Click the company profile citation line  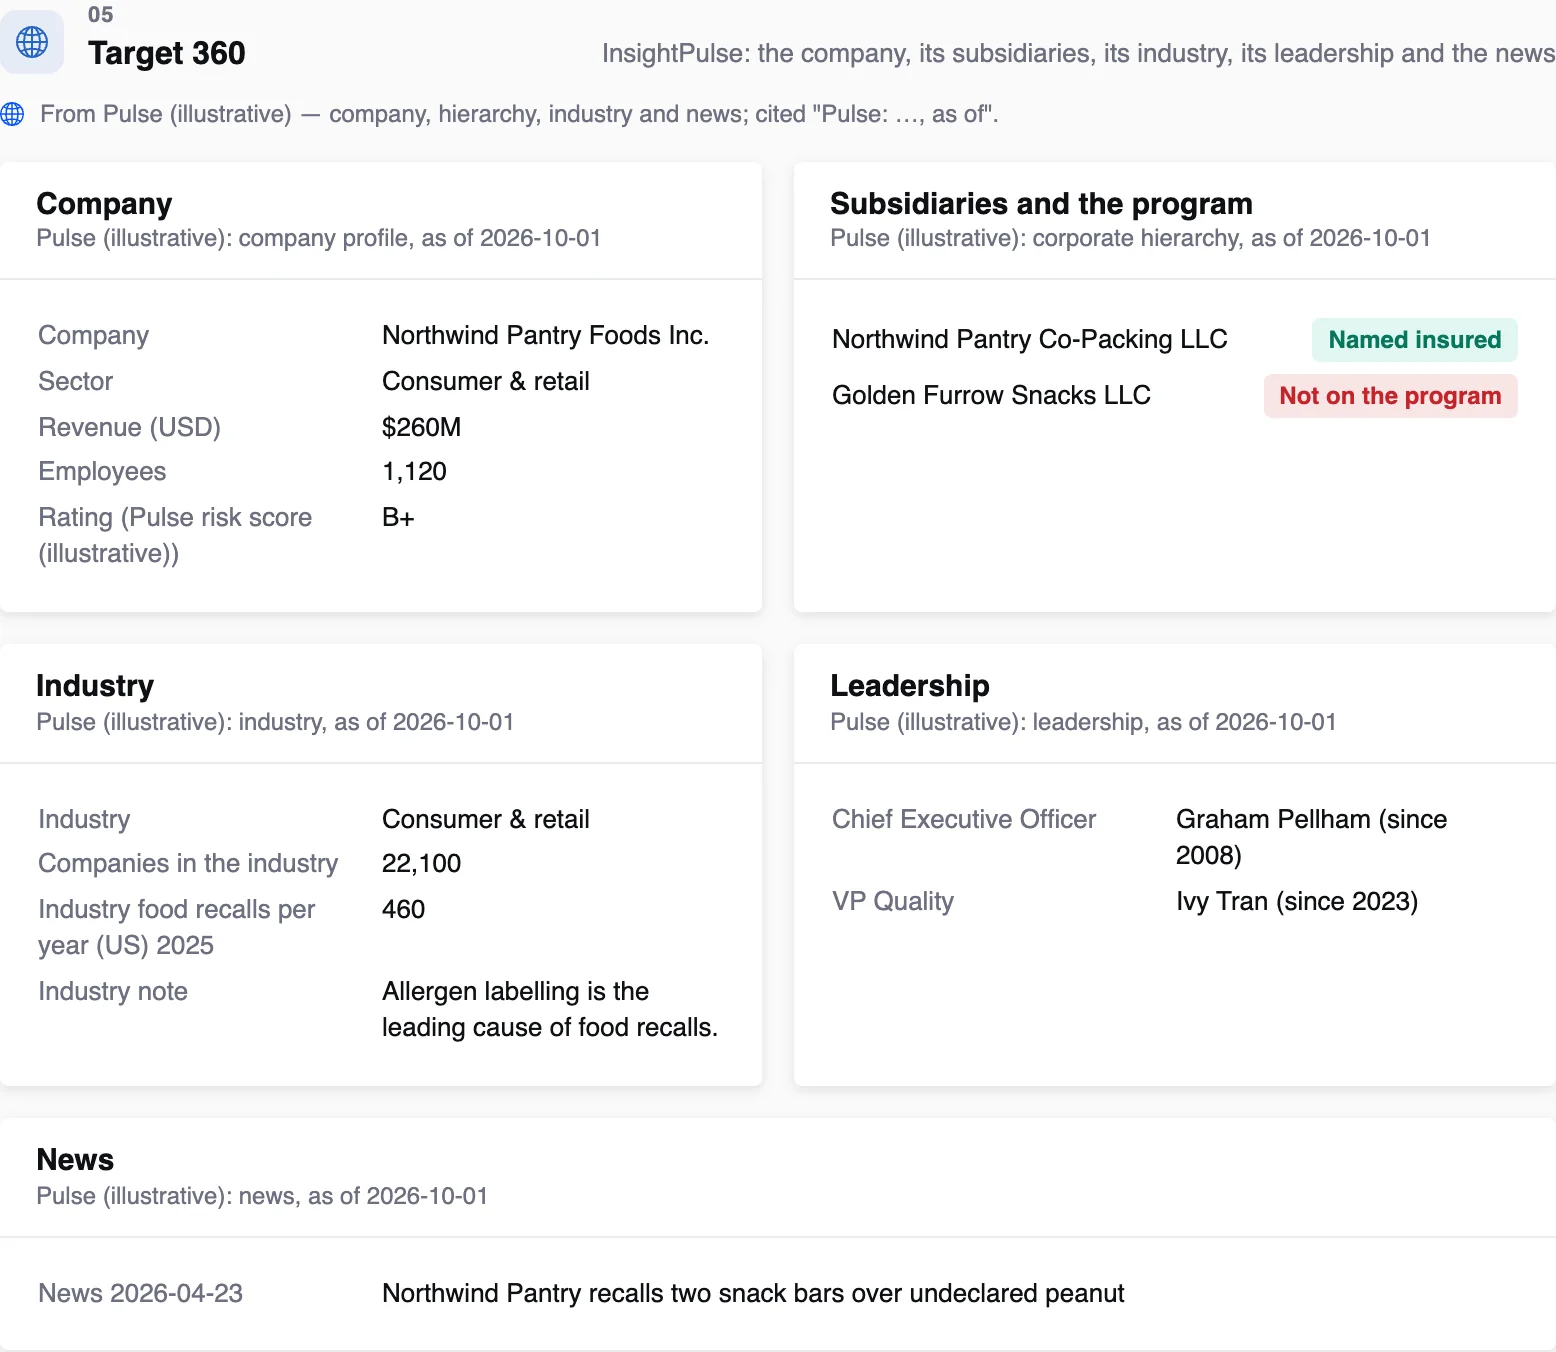tap(318, 238)
